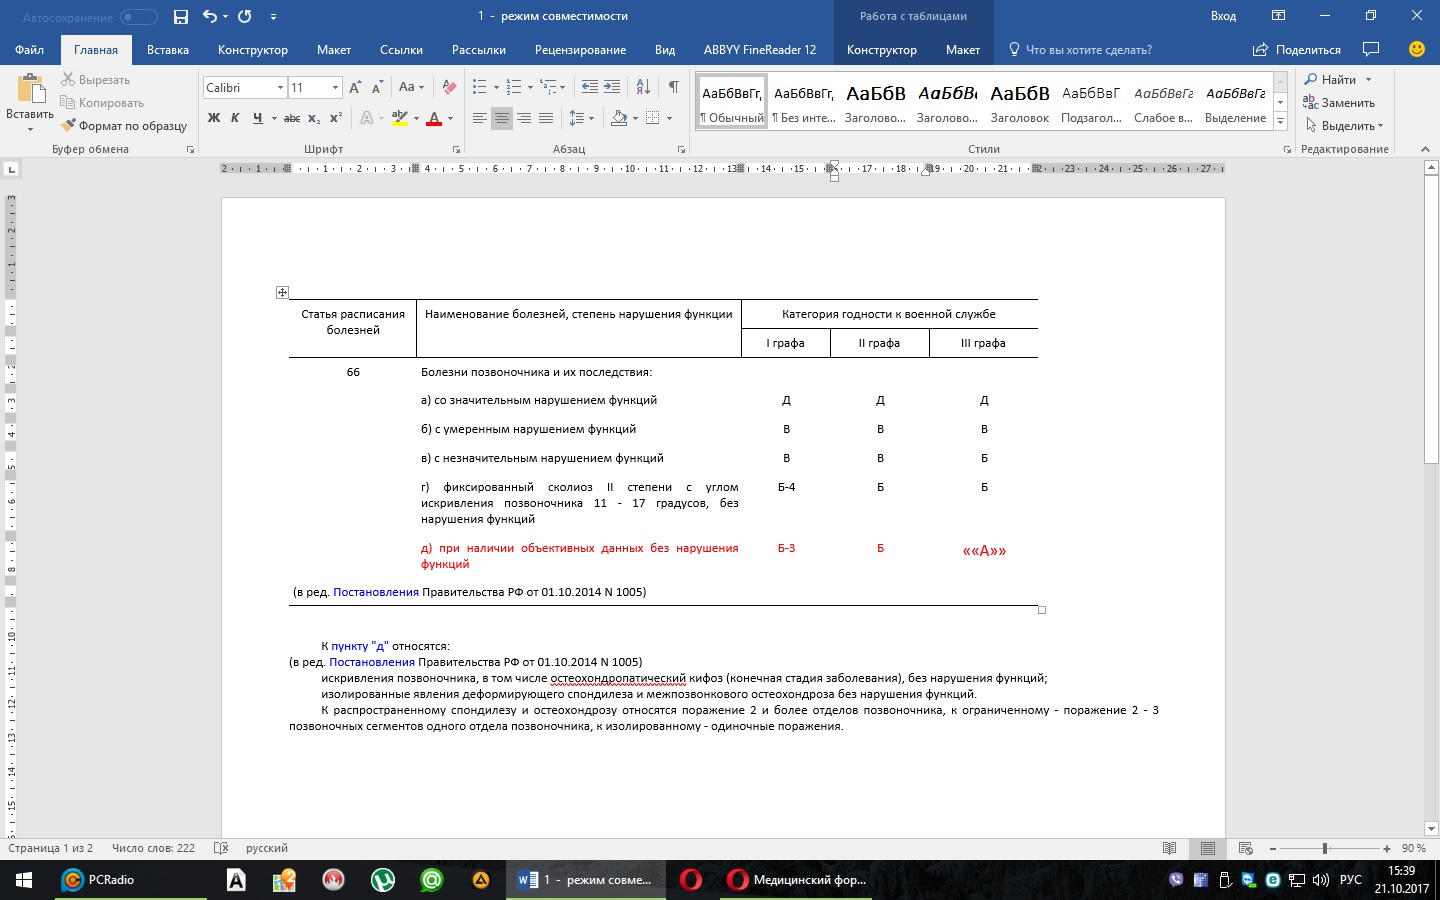Switch to the Рецензирование tab
This screenshot has height=900, width=1440.
pos(580,50)
